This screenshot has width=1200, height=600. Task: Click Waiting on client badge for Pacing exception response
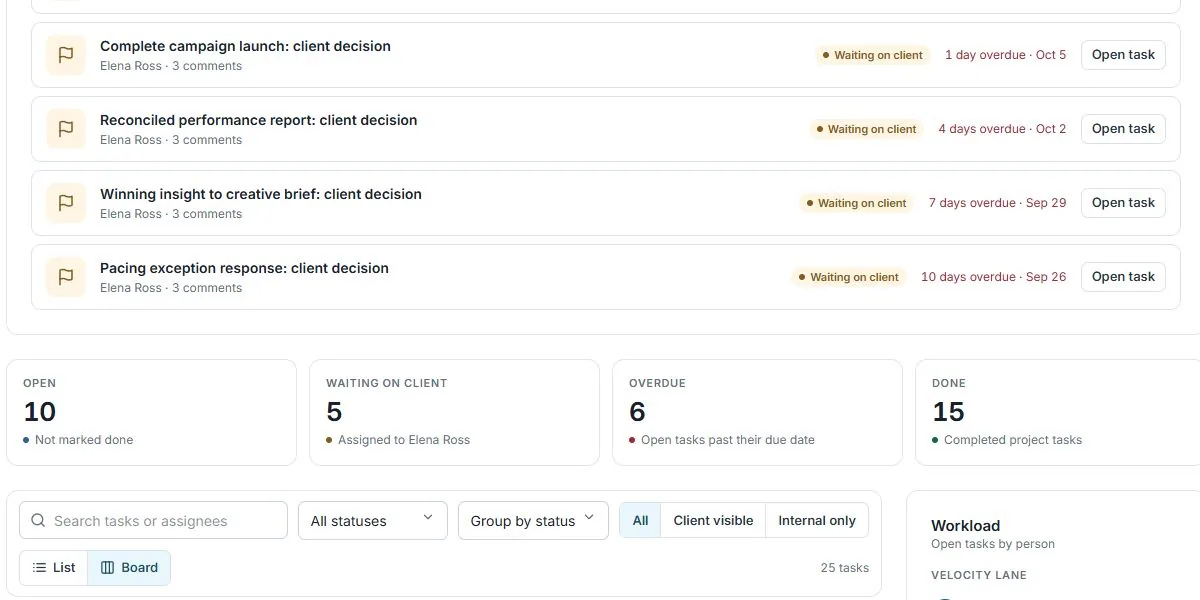(x=848, y=277)
